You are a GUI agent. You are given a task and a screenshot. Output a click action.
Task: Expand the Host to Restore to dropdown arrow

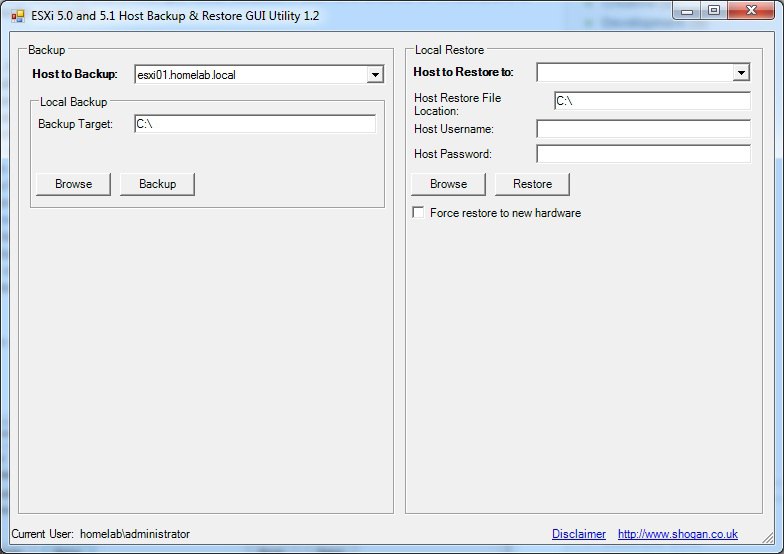point(741,72)
